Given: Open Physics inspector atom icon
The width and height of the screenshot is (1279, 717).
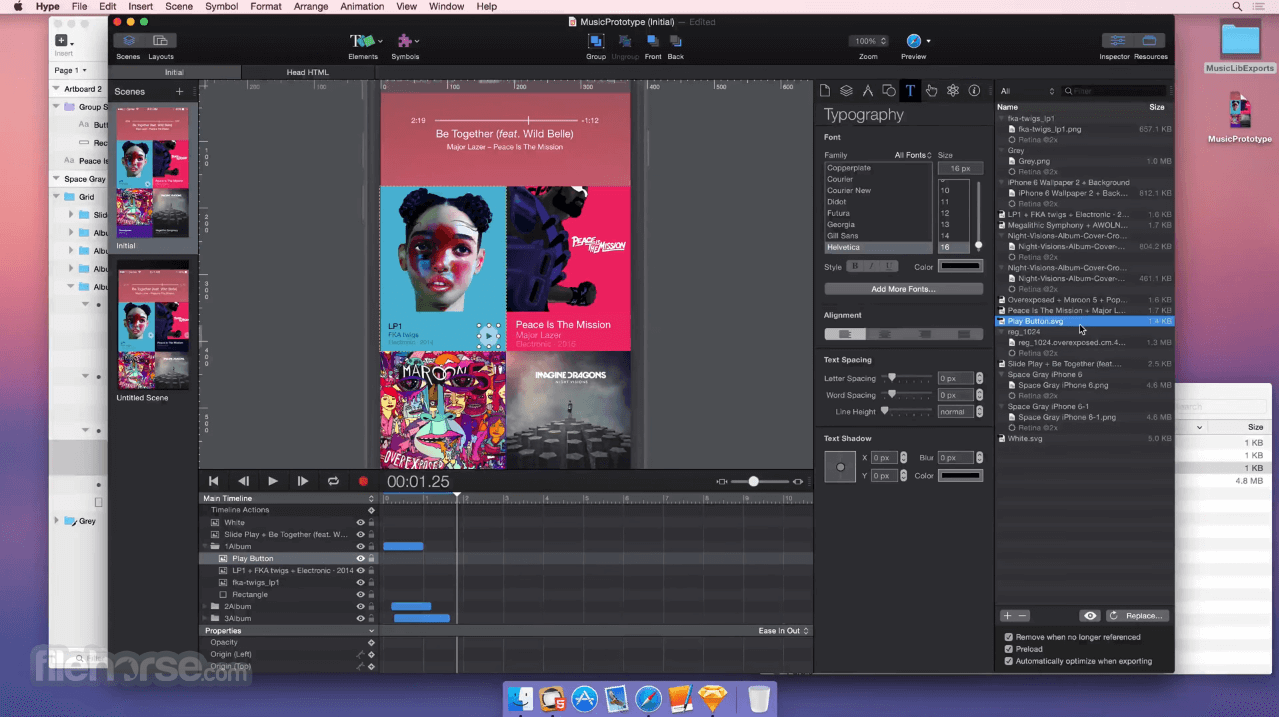Looking at the screenshot, I should pyautogui.click(x=953, y=91).
